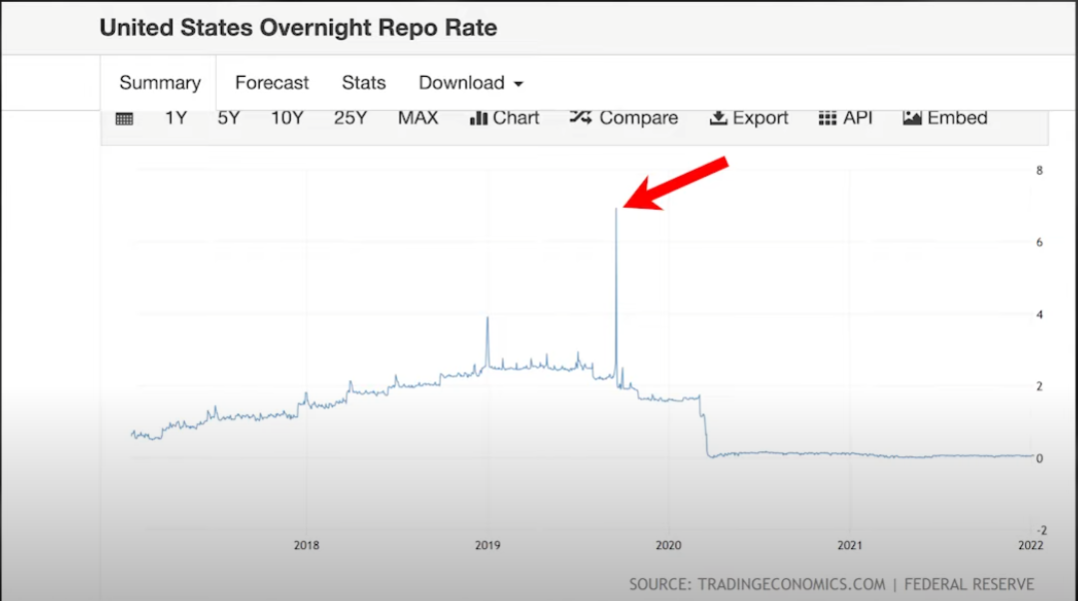Click the 2018 x-axis label
This screenshot has width=1078, height=601.
(307, 545)
